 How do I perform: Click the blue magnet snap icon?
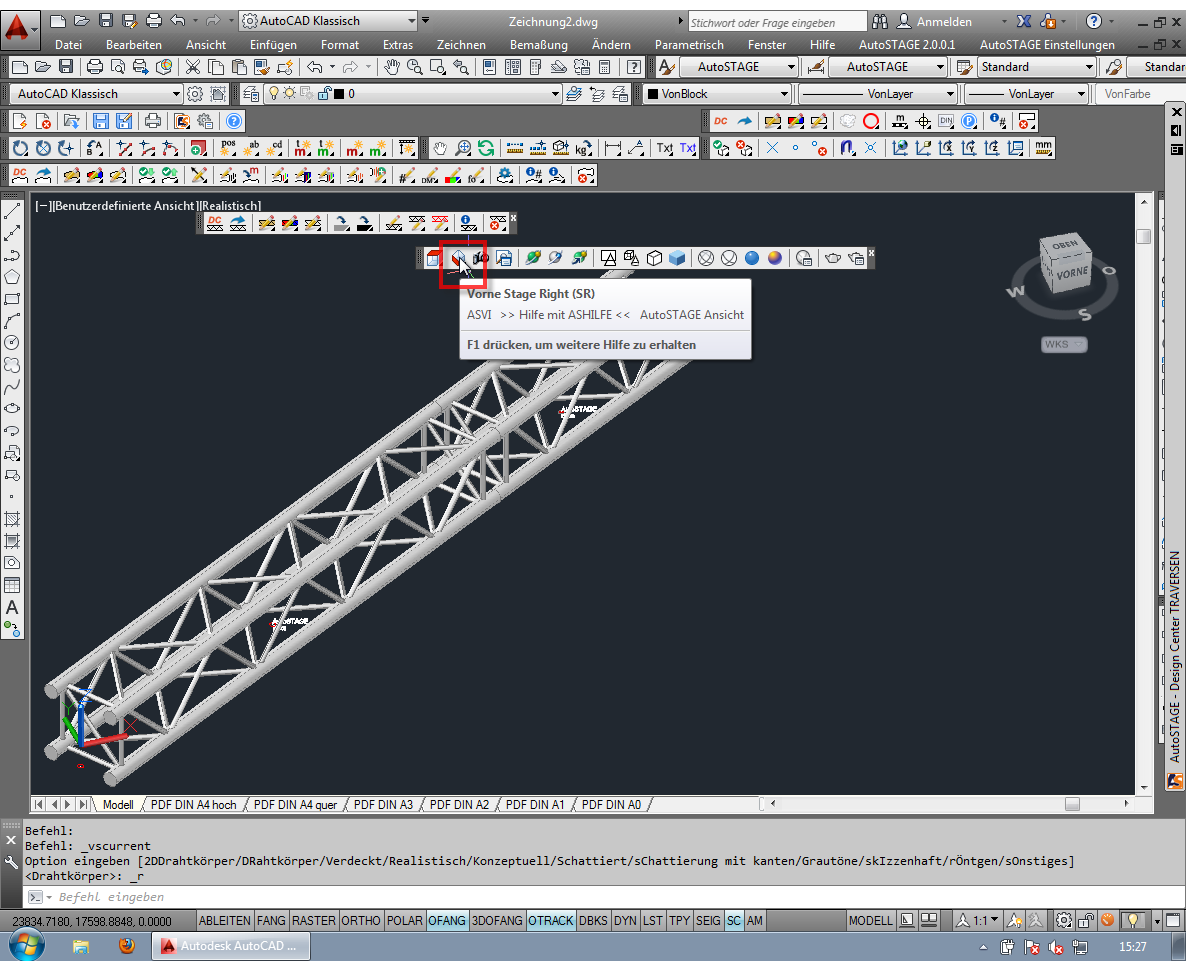click(x=846, y=148)
